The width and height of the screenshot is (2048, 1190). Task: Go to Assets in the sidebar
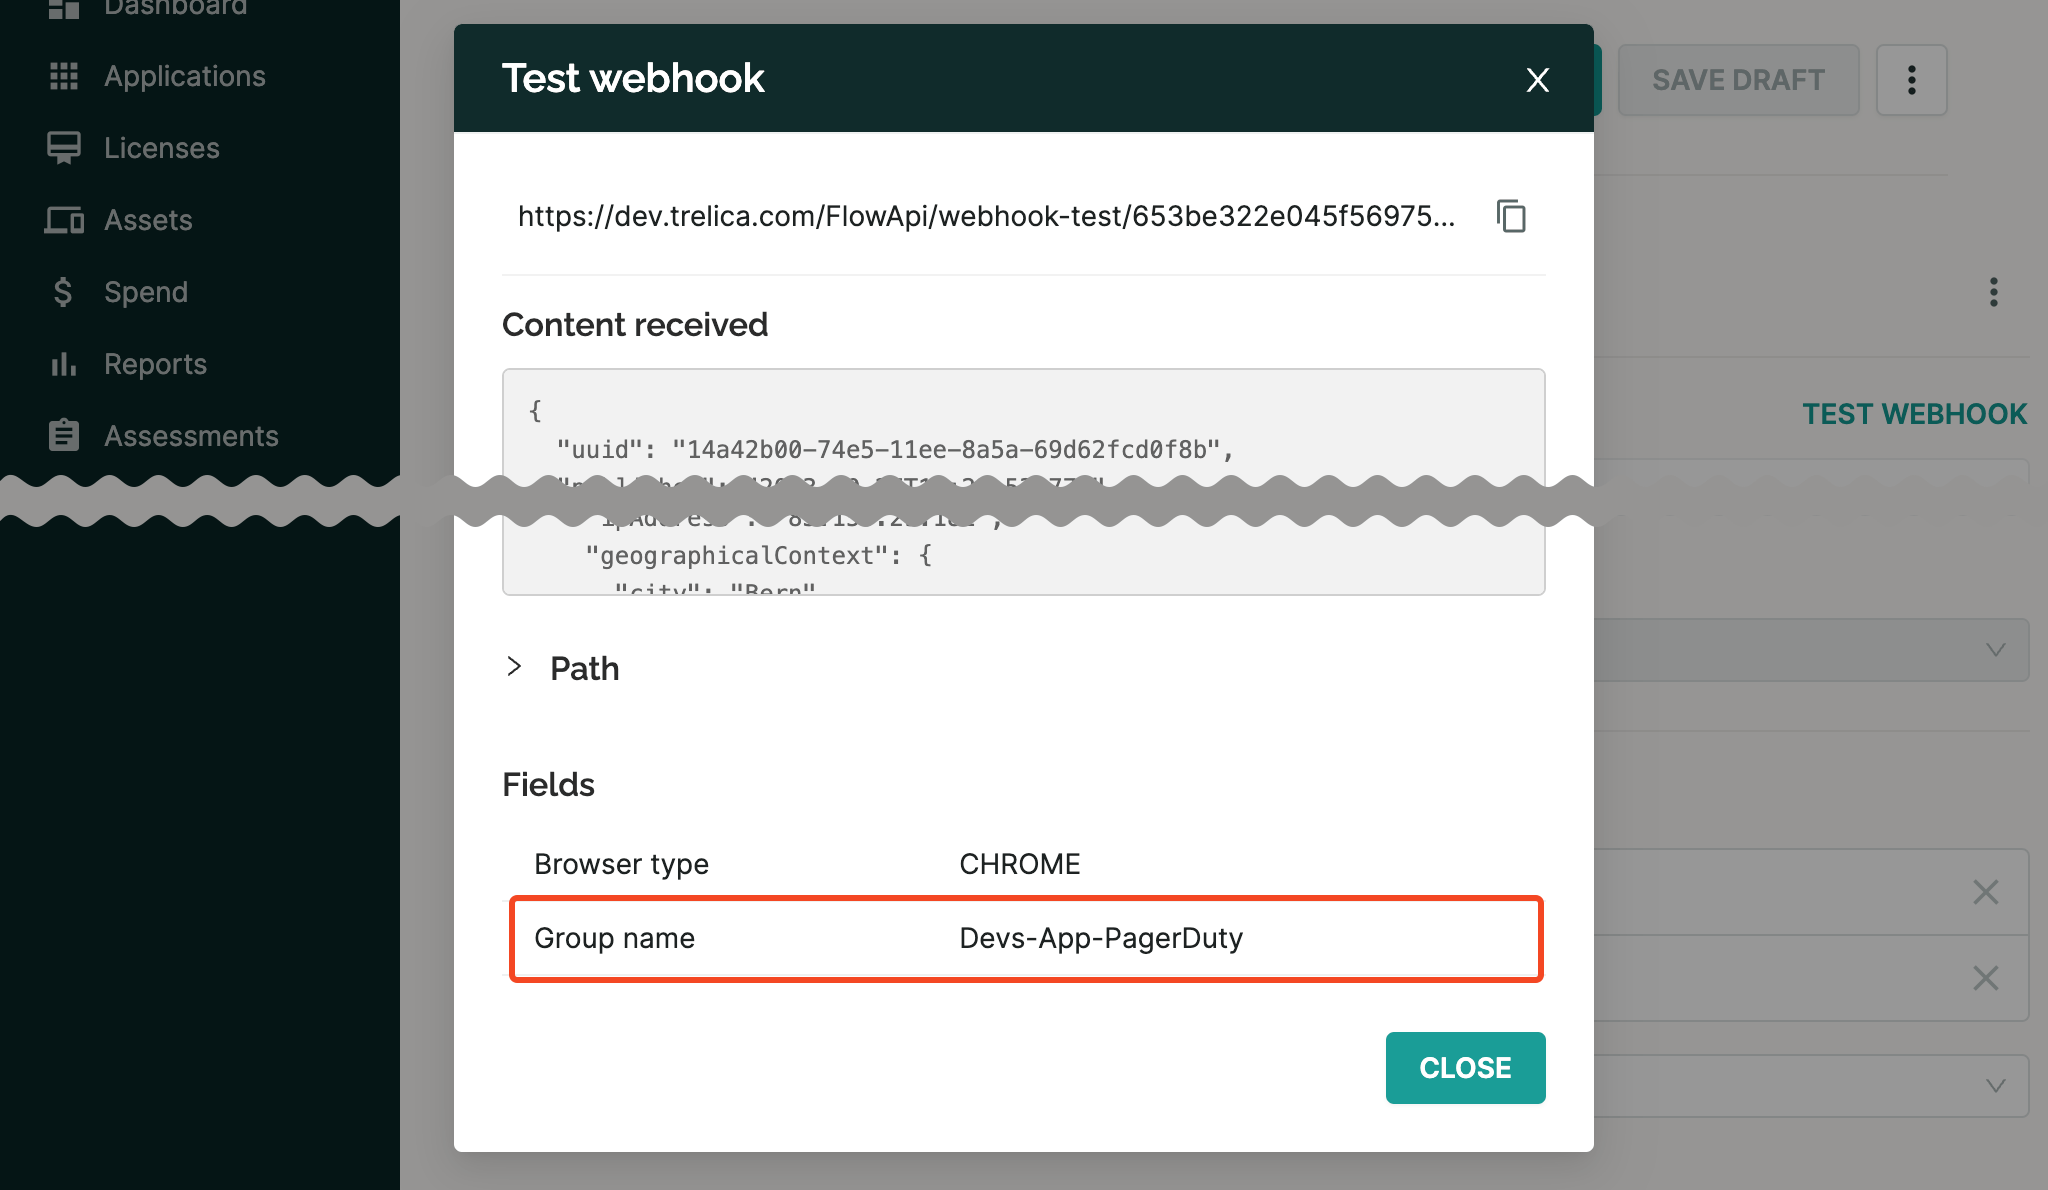click(x=148, y=220)
